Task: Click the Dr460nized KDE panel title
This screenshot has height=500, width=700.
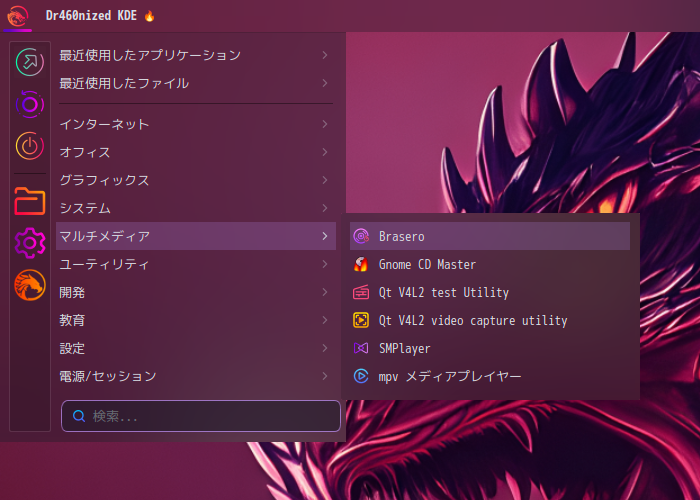Action: coord(91,16)
